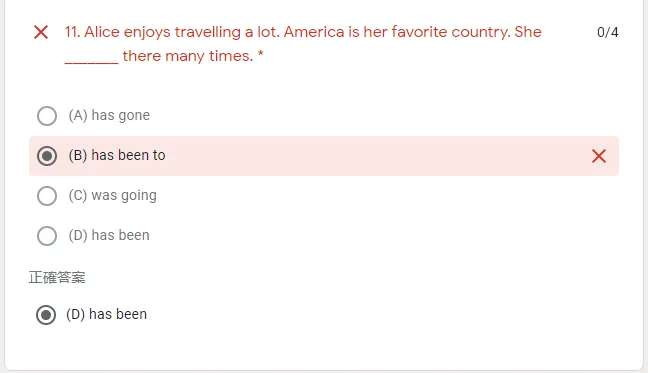Click the question number "11."
The width and height of the screenshot is (648, 373).
coord(72,32)
